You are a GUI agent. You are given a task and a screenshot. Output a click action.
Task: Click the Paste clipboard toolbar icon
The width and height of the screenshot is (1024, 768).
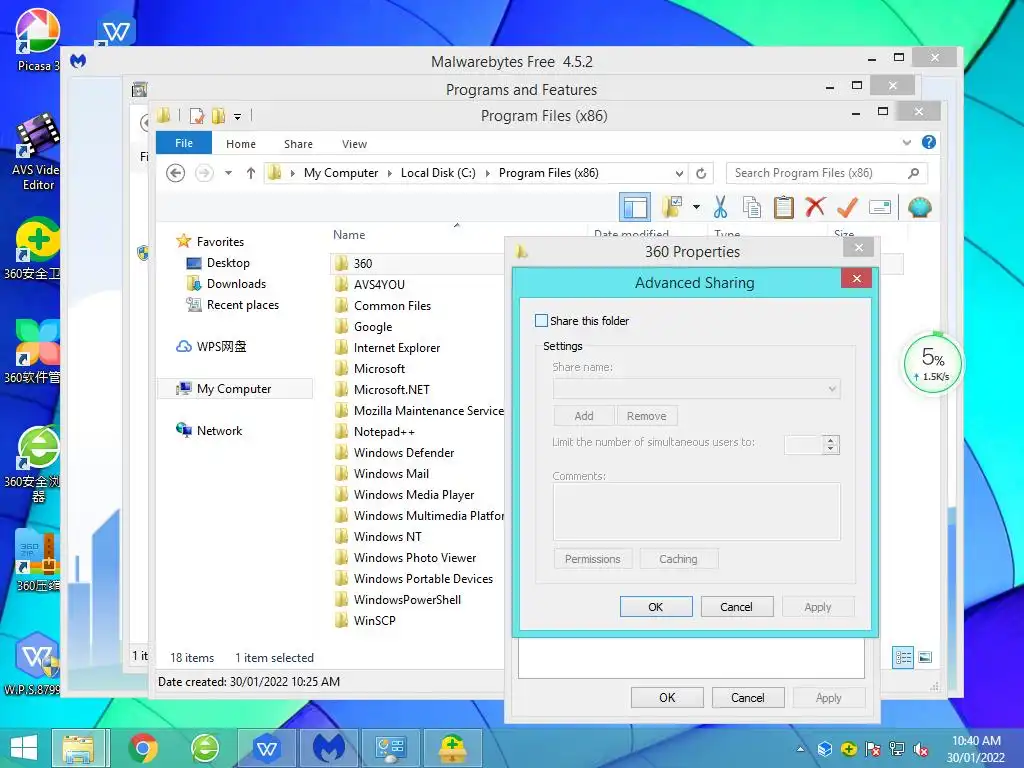point(784,208)
